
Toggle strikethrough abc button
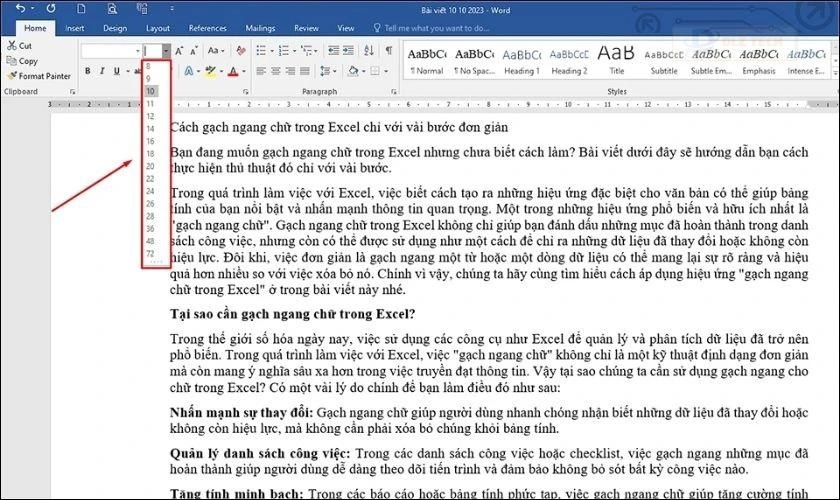click(138, 71)
